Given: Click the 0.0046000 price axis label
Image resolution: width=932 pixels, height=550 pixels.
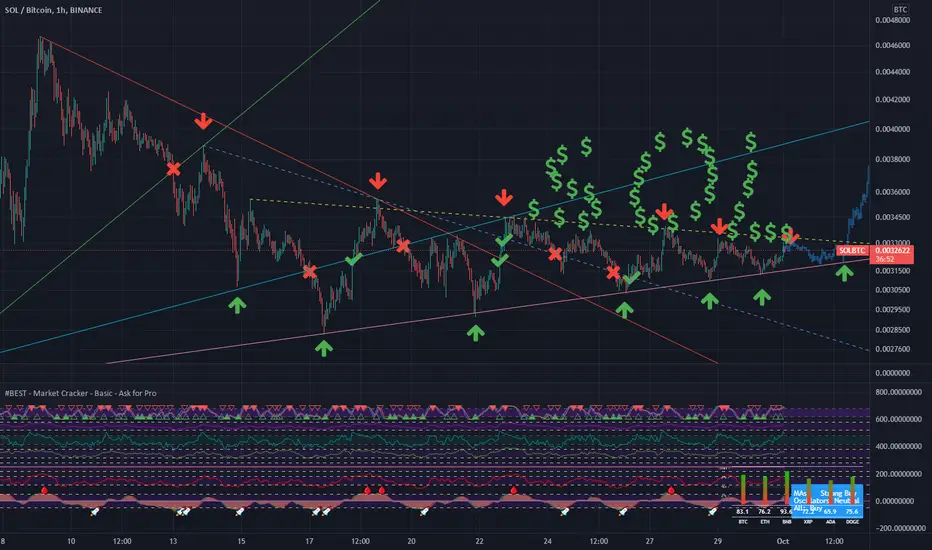Looking at the screenshot, I should click(892, 45).
